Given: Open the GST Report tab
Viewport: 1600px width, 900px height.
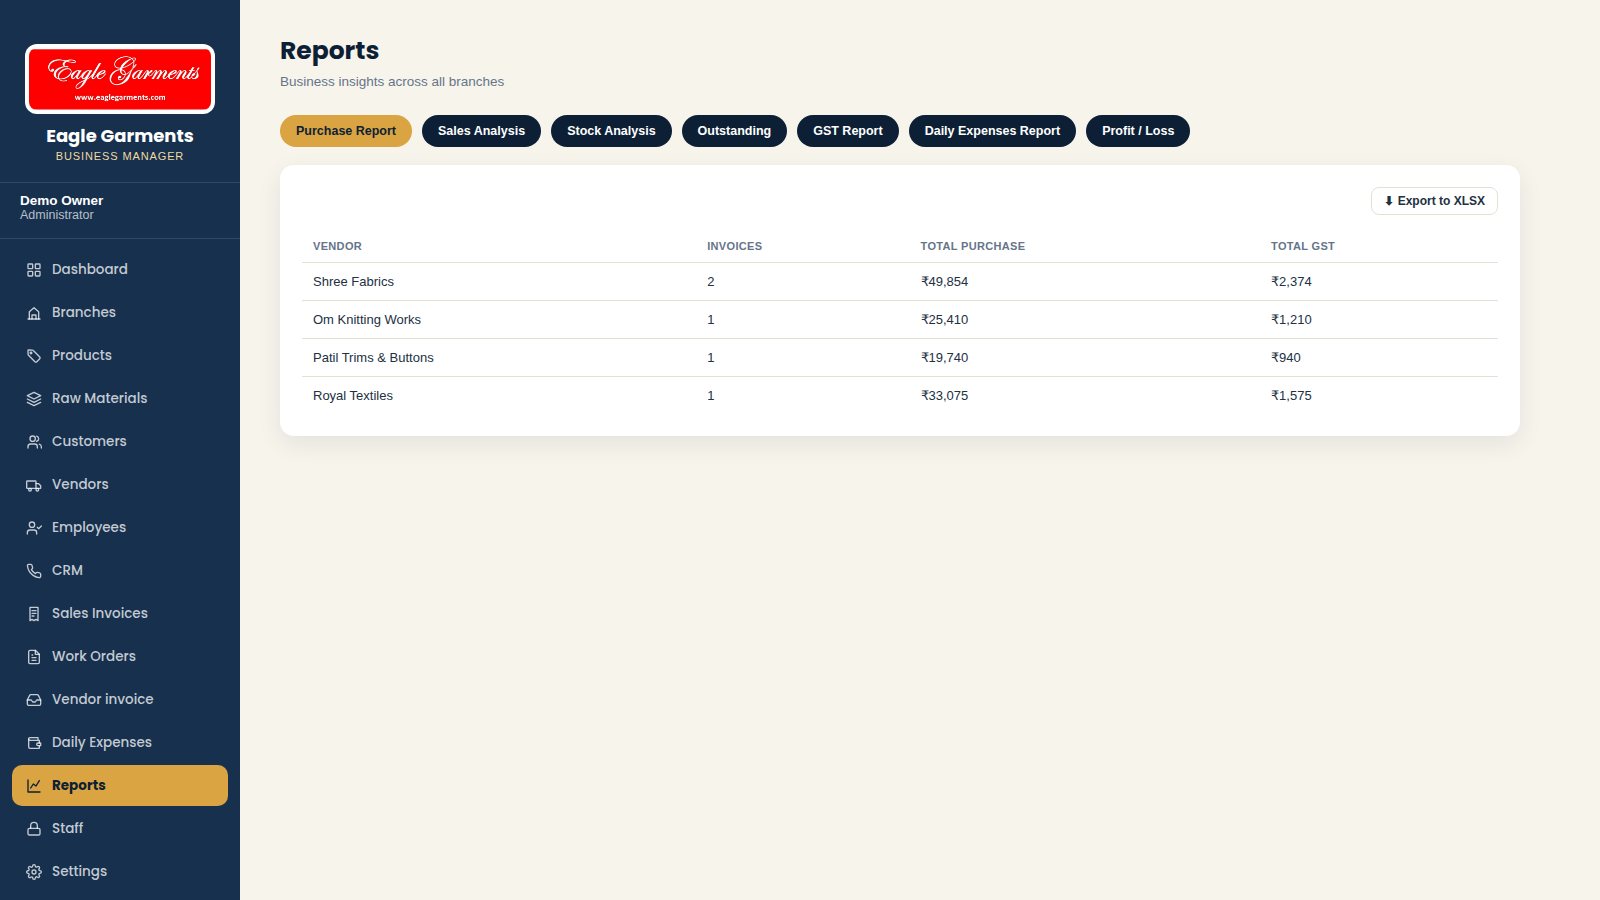Looking at the screenshot, I should (x=848, y=131).
